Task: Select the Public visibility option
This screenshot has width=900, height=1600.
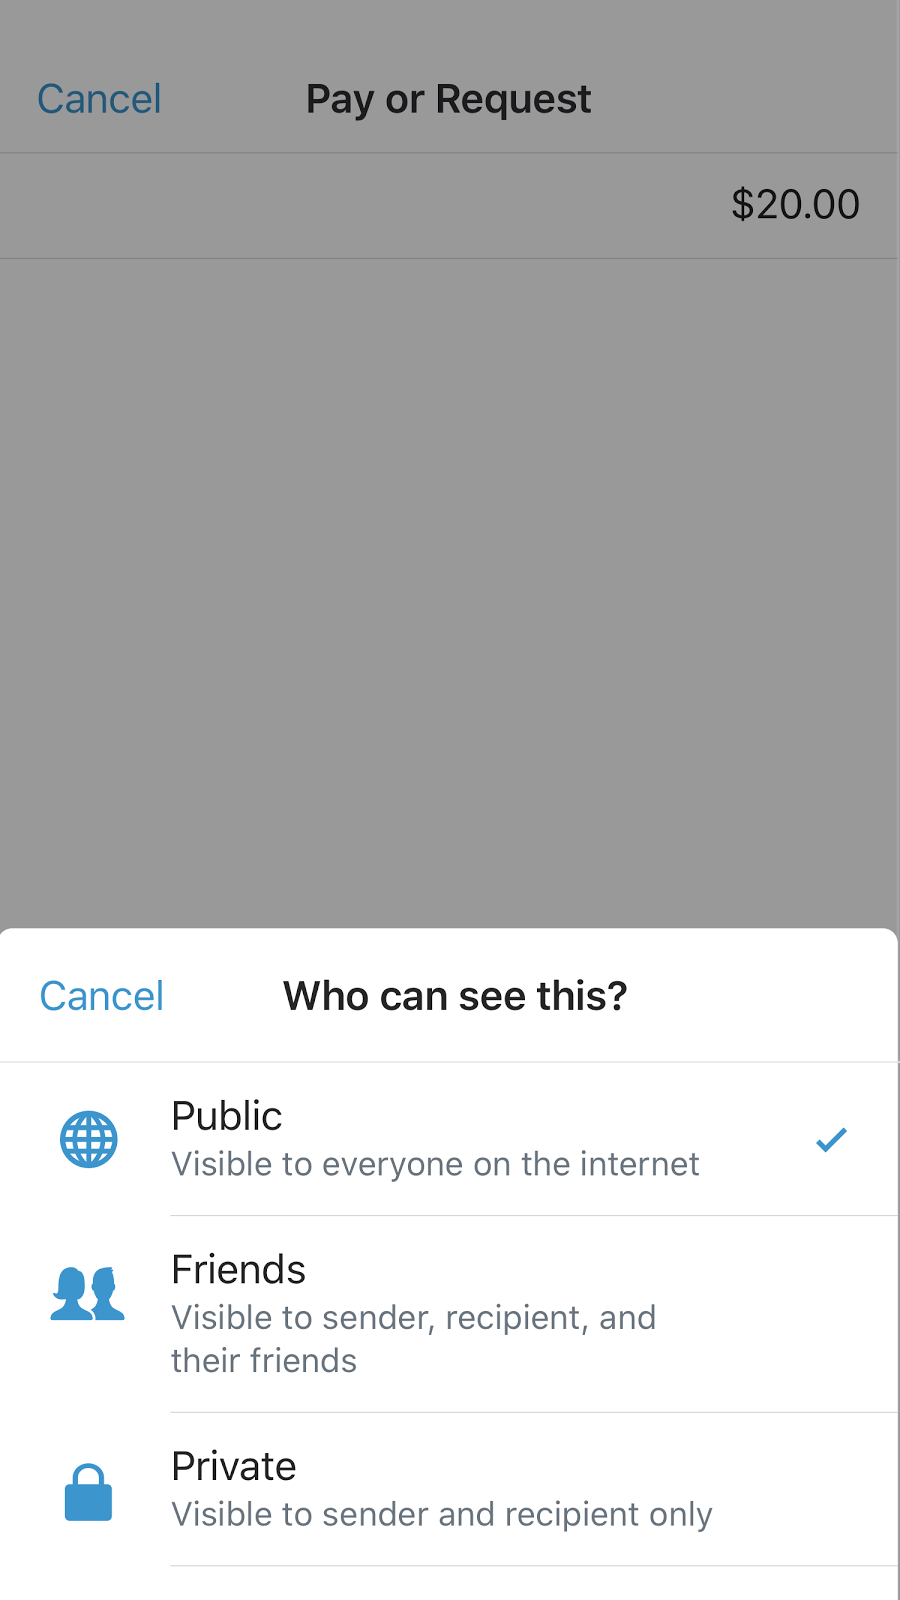Action: (x=449, y=1139)
